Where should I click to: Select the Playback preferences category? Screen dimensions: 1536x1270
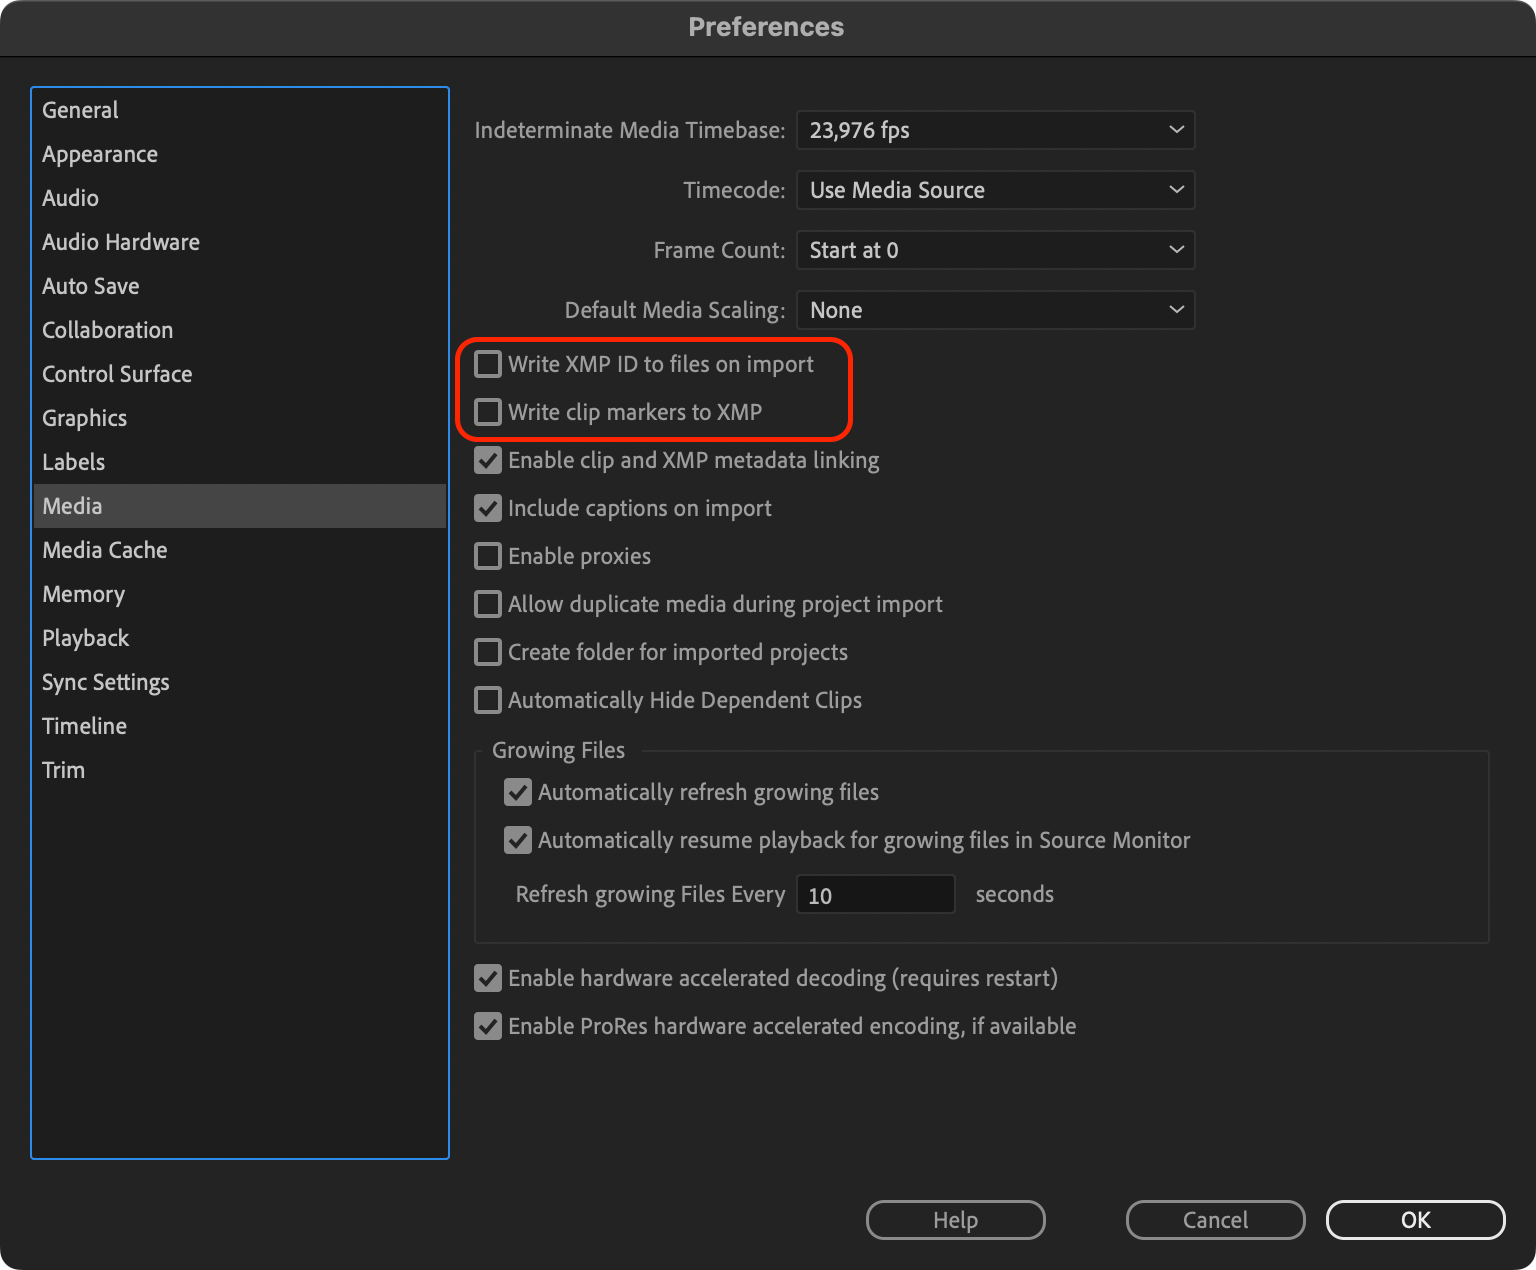click(x=85, y=638)
